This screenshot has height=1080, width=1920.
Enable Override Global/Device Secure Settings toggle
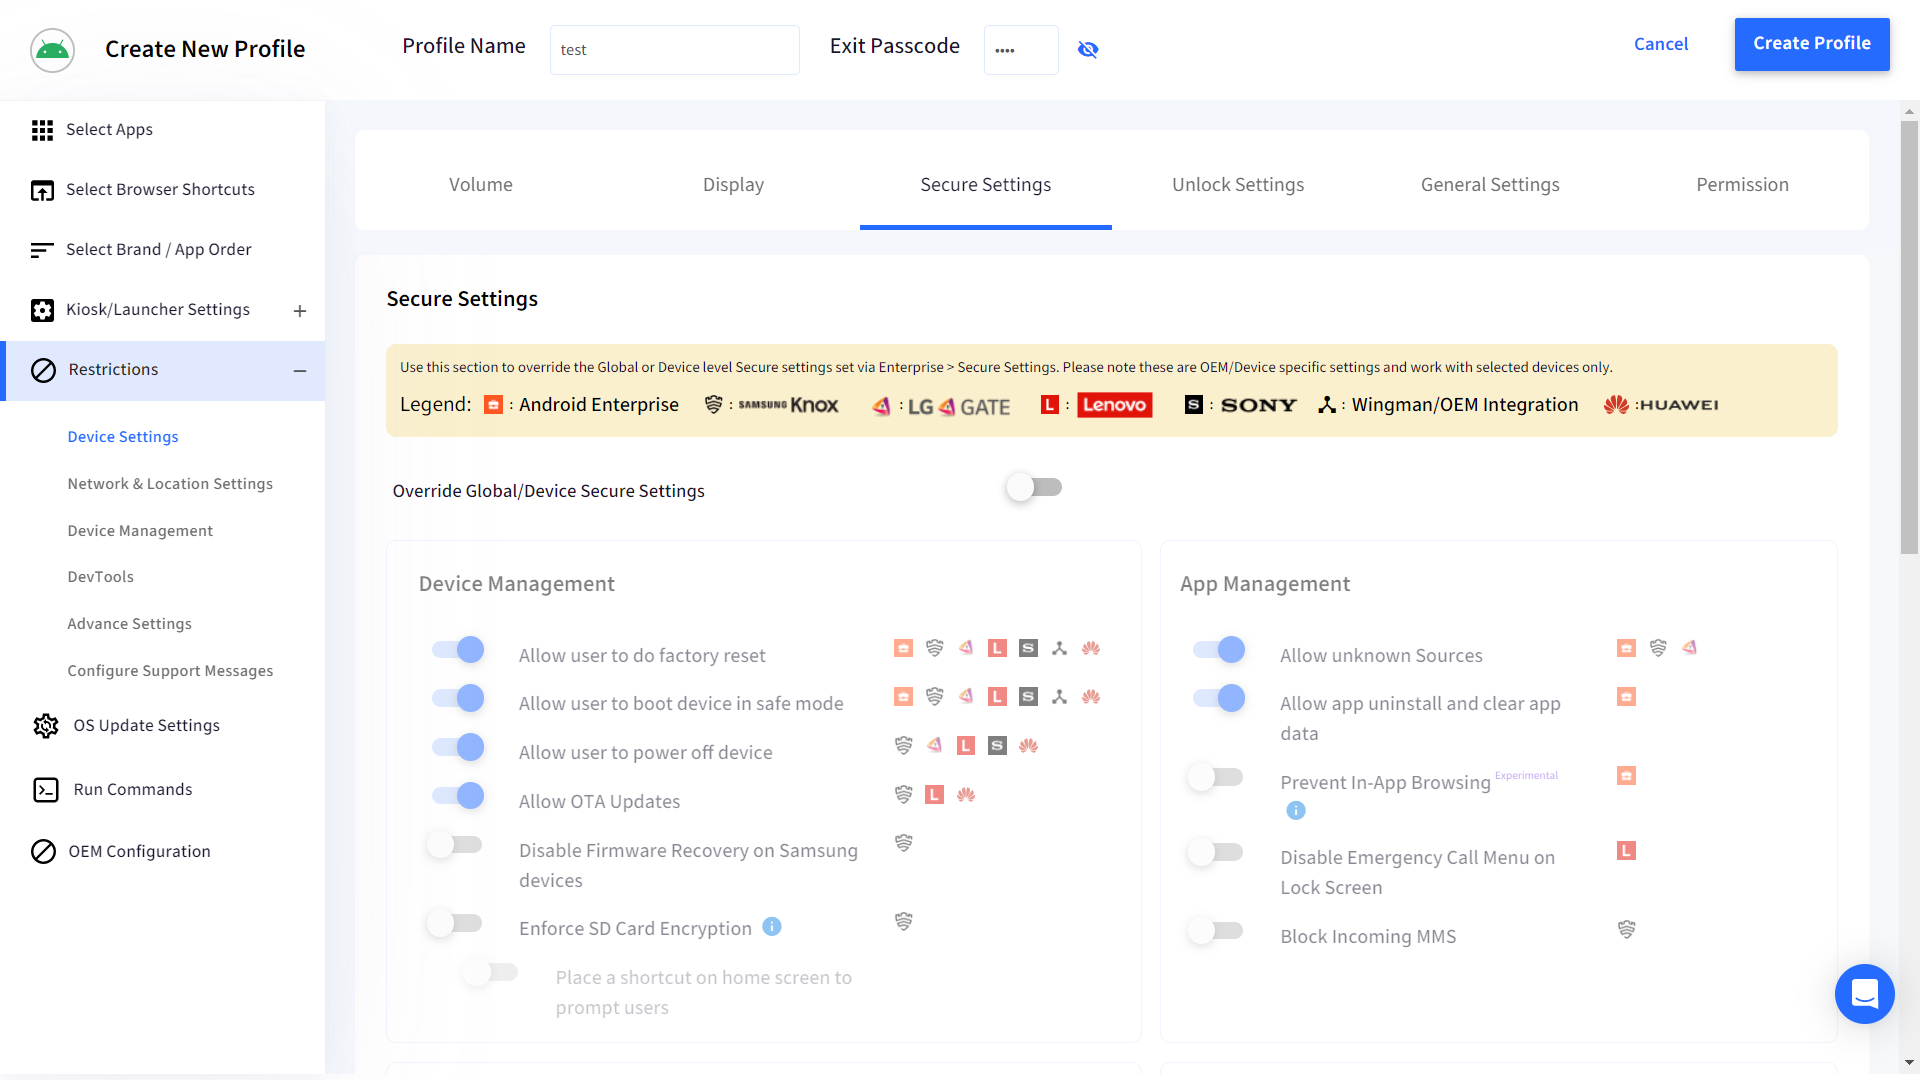[1034, 488]
